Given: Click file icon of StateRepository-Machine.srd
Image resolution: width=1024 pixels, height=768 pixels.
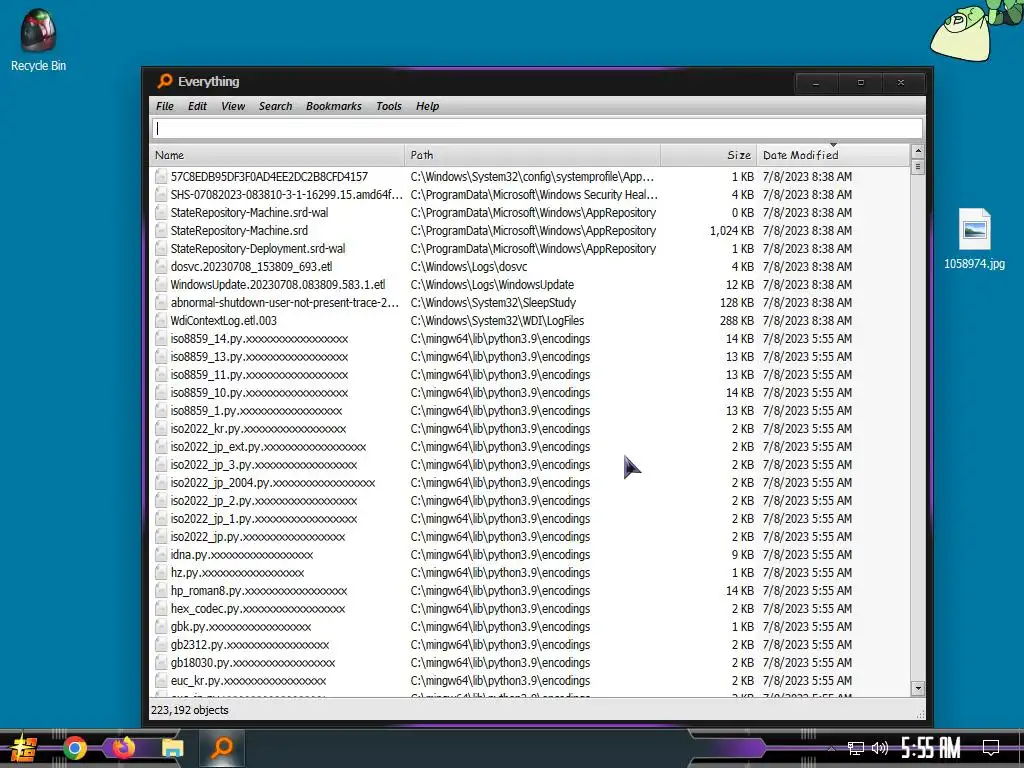Looking at the screenshot, I should [x=161, y=231].
